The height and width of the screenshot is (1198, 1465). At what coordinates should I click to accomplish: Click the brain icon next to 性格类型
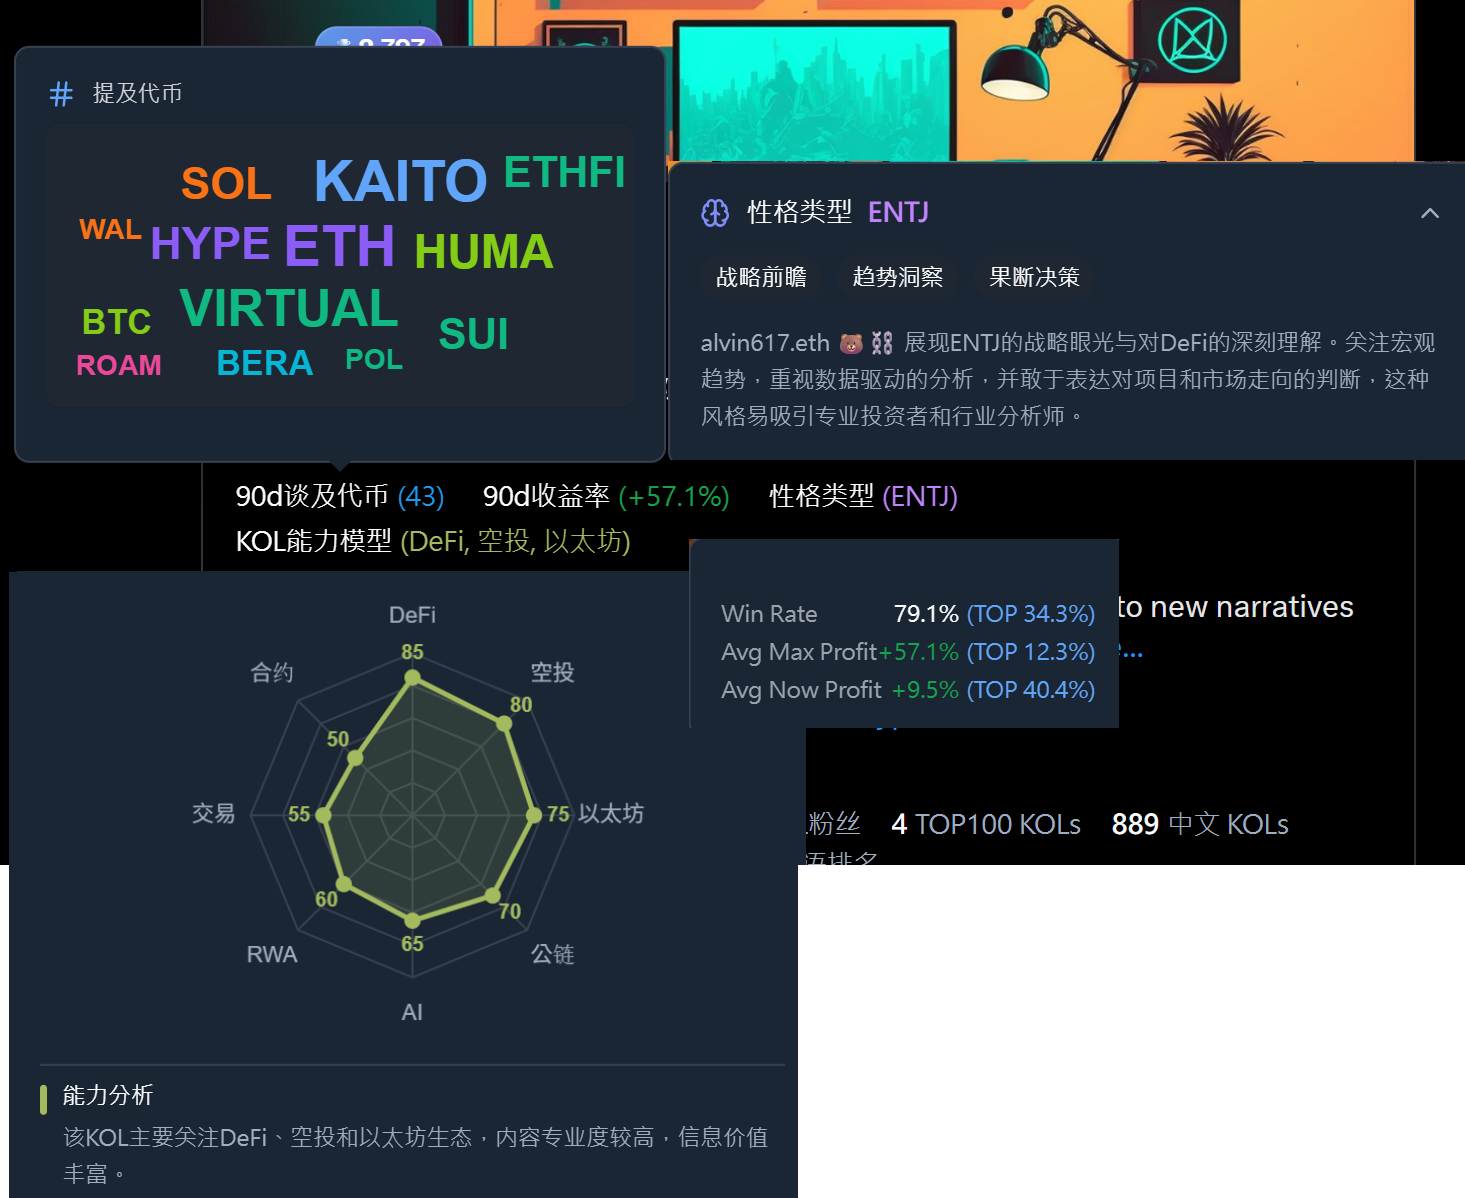pyautogui.click(x=715, y=213)
